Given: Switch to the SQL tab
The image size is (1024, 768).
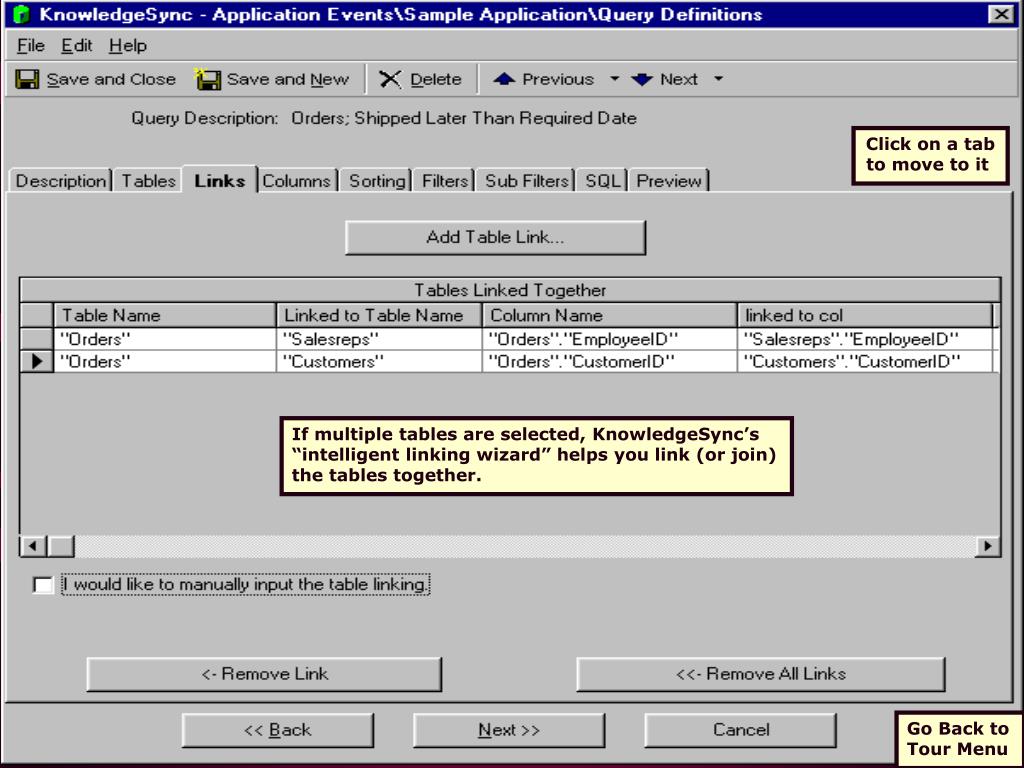Looking at the screenshot, I should (x=602, y=181).
